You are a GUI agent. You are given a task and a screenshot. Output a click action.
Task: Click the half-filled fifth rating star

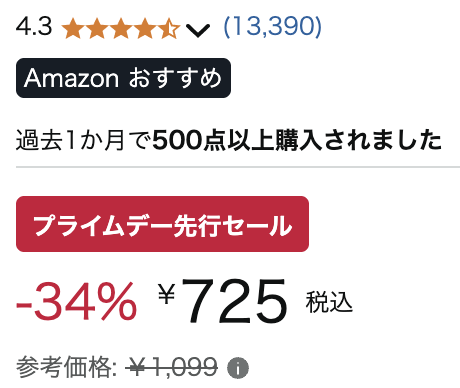pyautogui.click(x=169, y=28)
